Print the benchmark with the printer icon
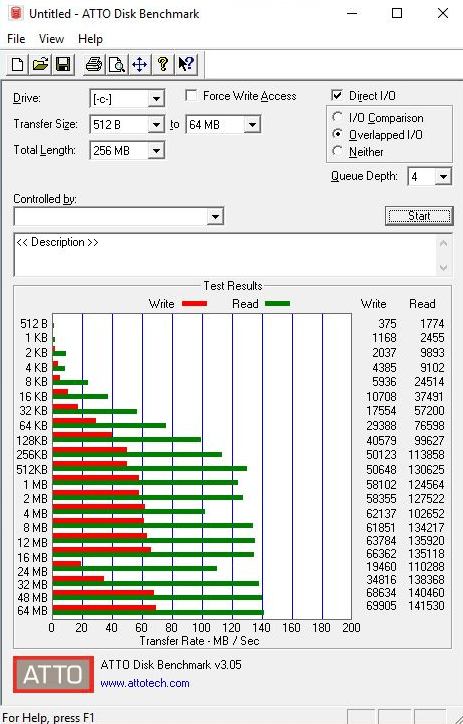This screenshot has height=724, width=463. [x=94, y=64]
